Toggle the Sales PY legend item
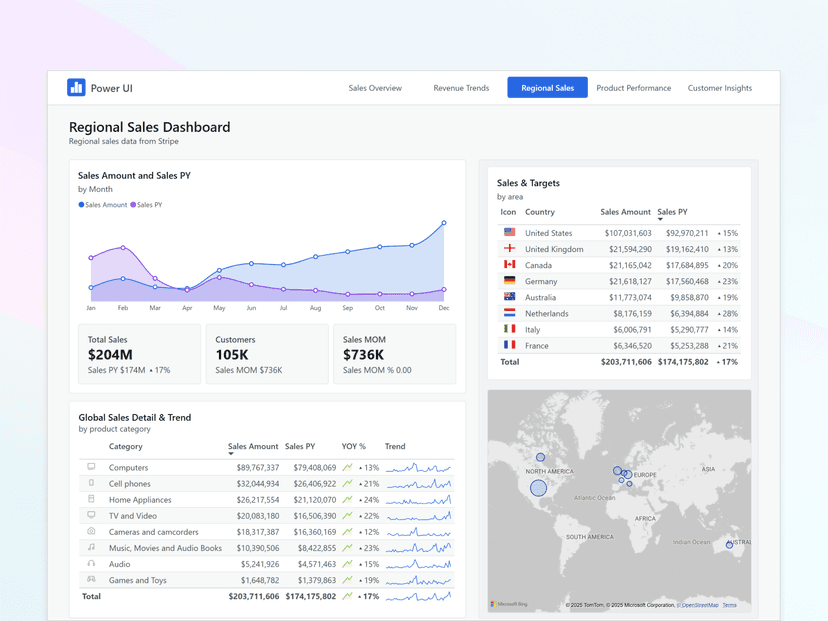This screenshot has height=621, width=828. [x=145, y=204]
